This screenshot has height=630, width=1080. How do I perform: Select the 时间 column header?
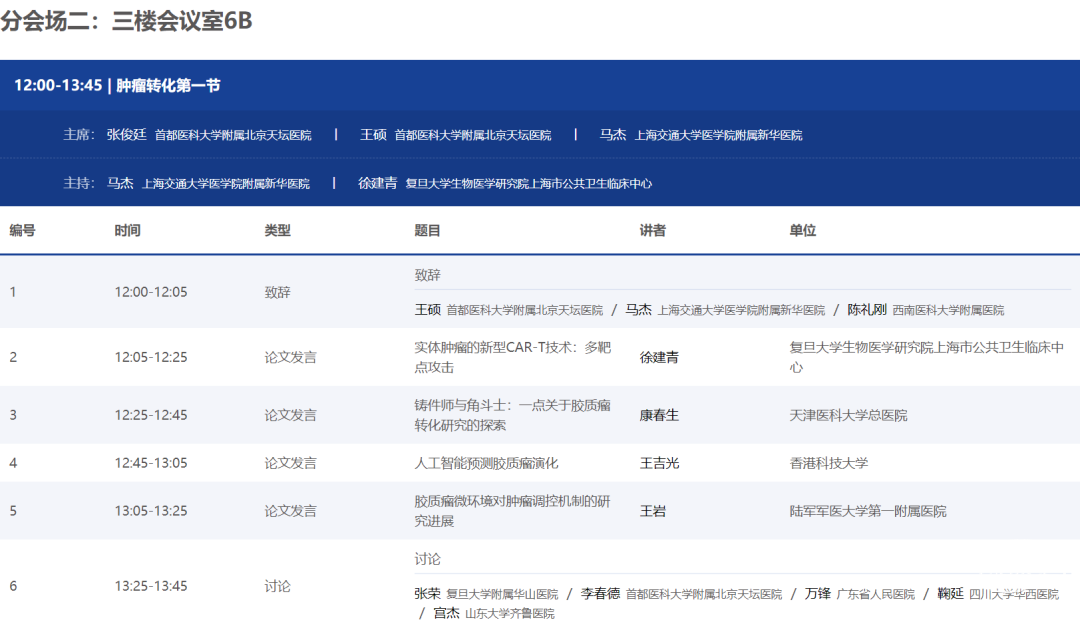[x=127, y=230]
